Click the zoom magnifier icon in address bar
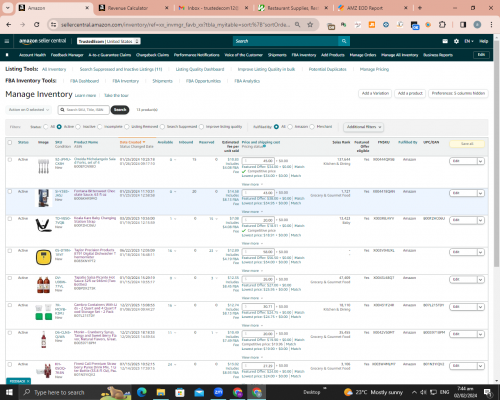500x400 pixels. point(297,24)
